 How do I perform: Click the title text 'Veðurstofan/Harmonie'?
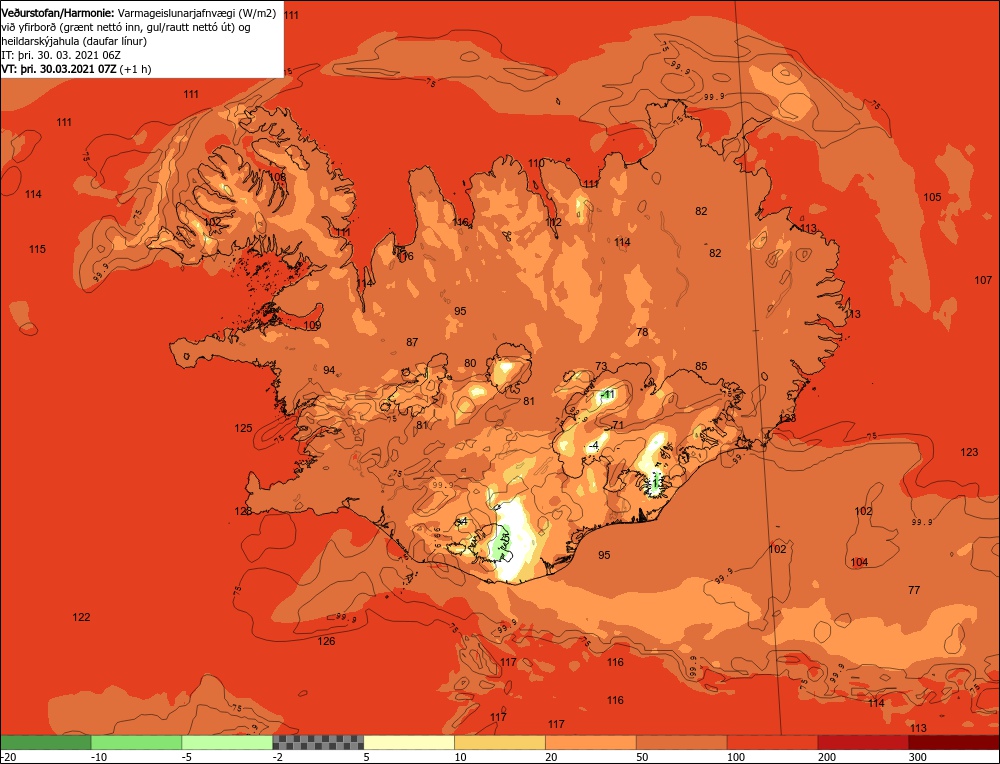[x=58, y=13]
